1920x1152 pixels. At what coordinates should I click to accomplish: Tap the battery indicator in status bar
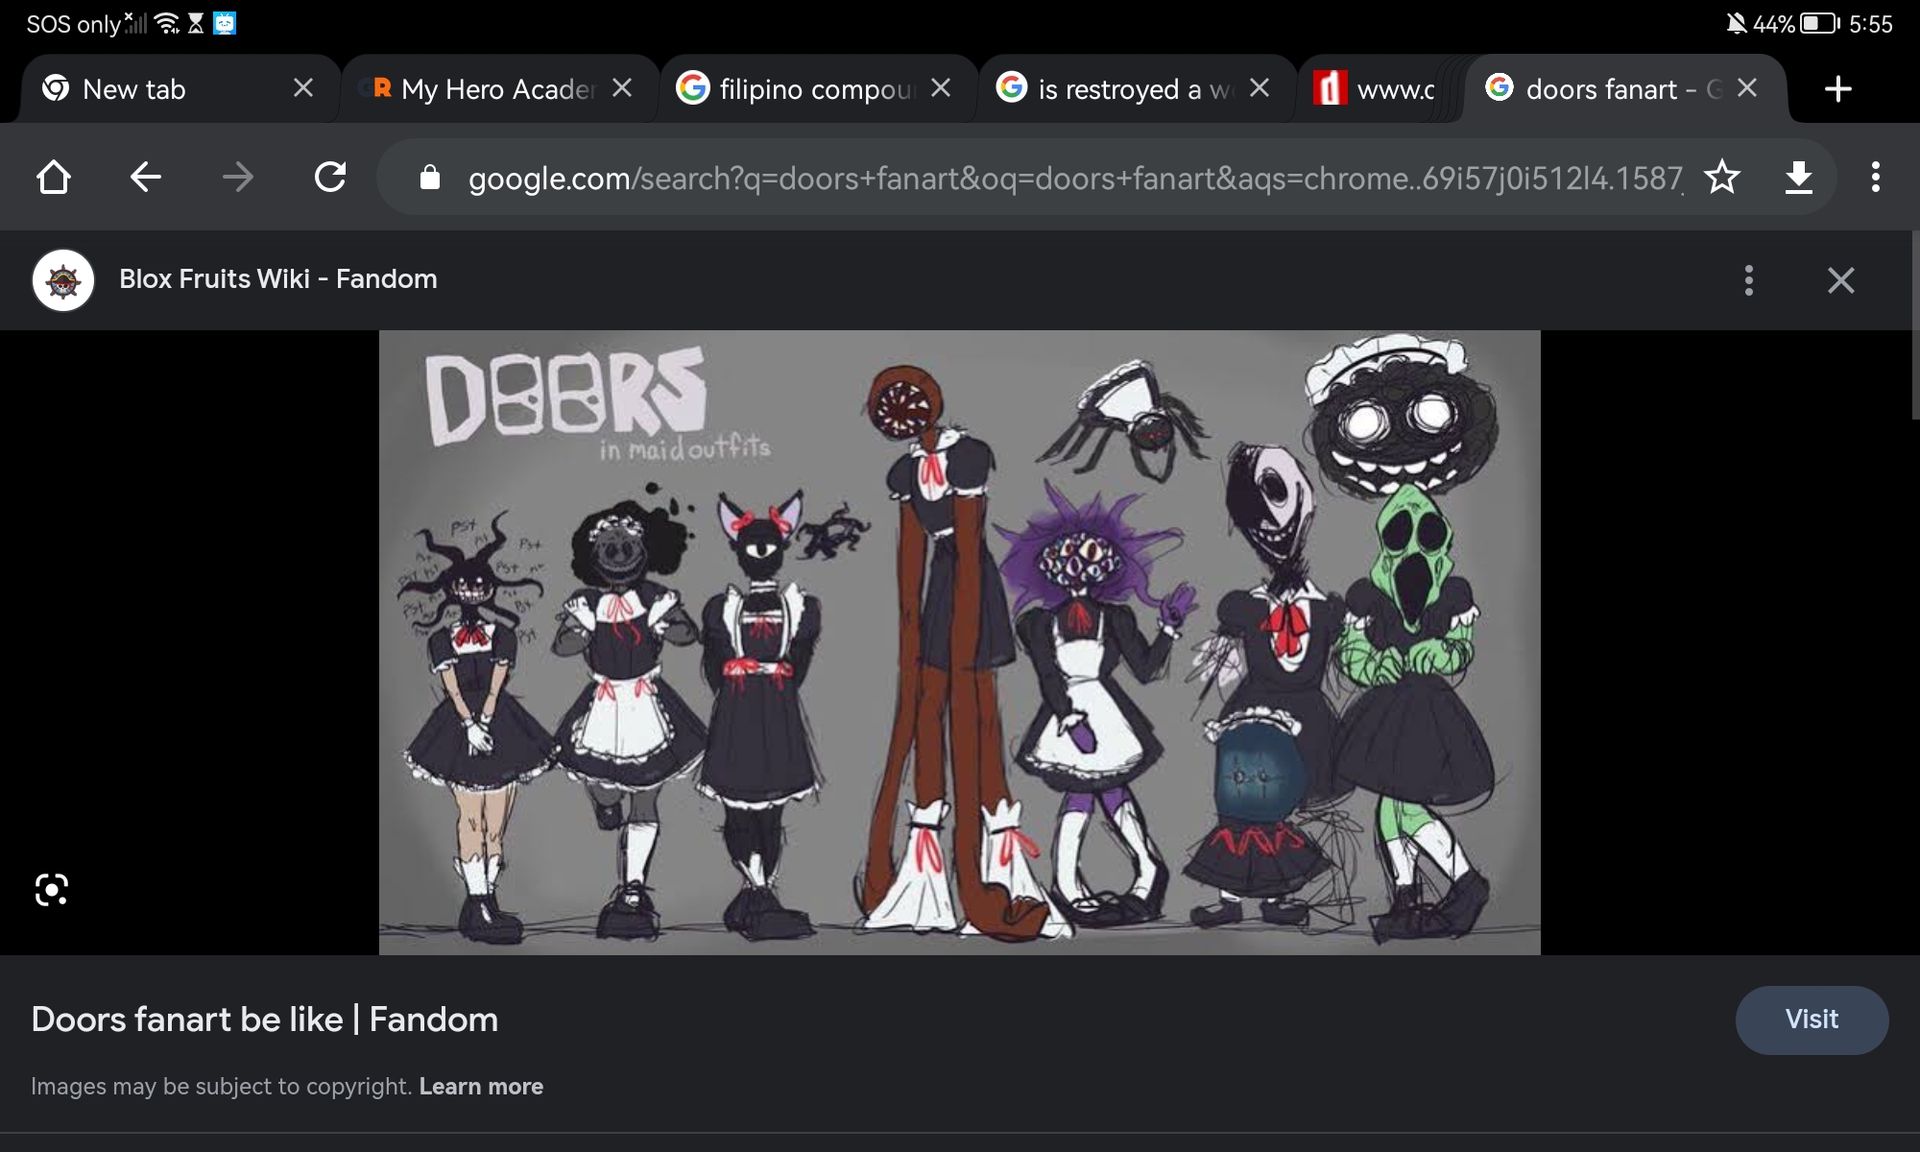(1820, 23)
